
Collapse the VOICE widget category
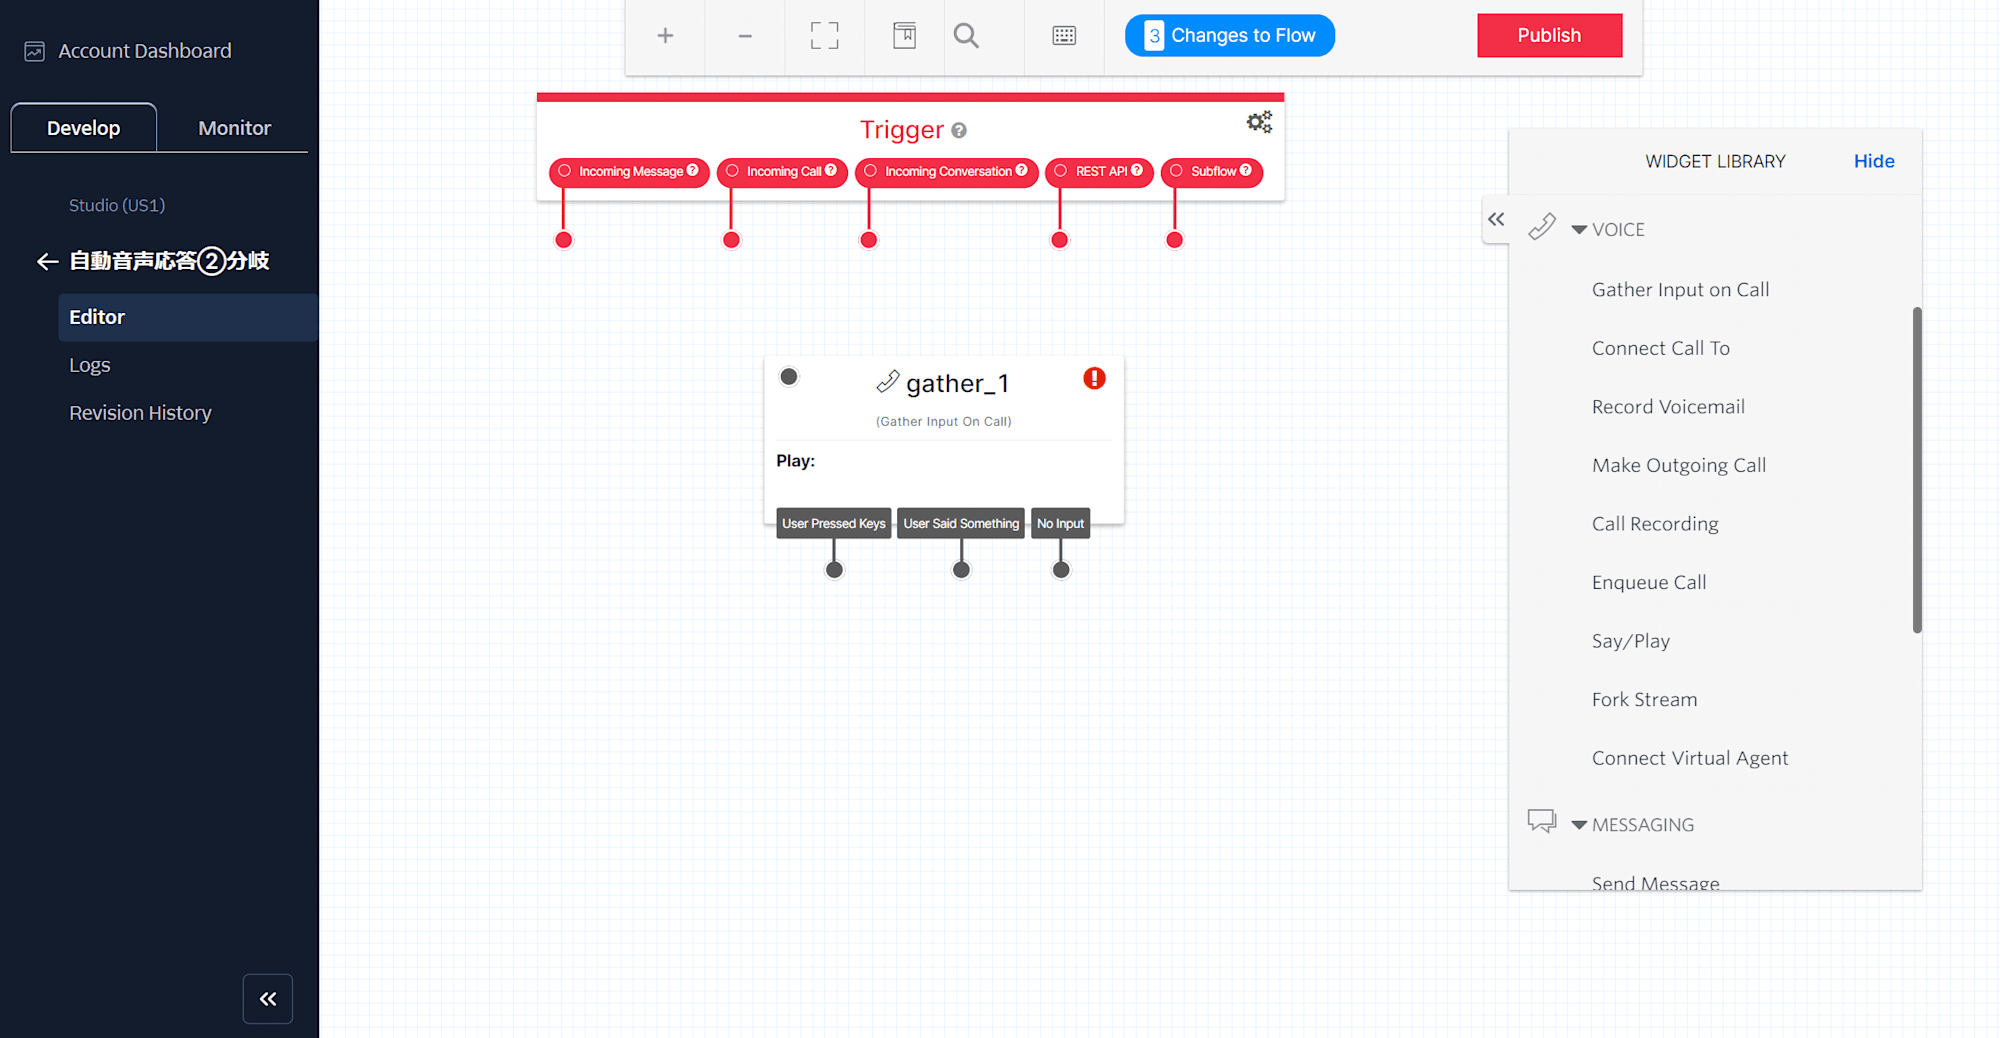[x=1579, y=230]
